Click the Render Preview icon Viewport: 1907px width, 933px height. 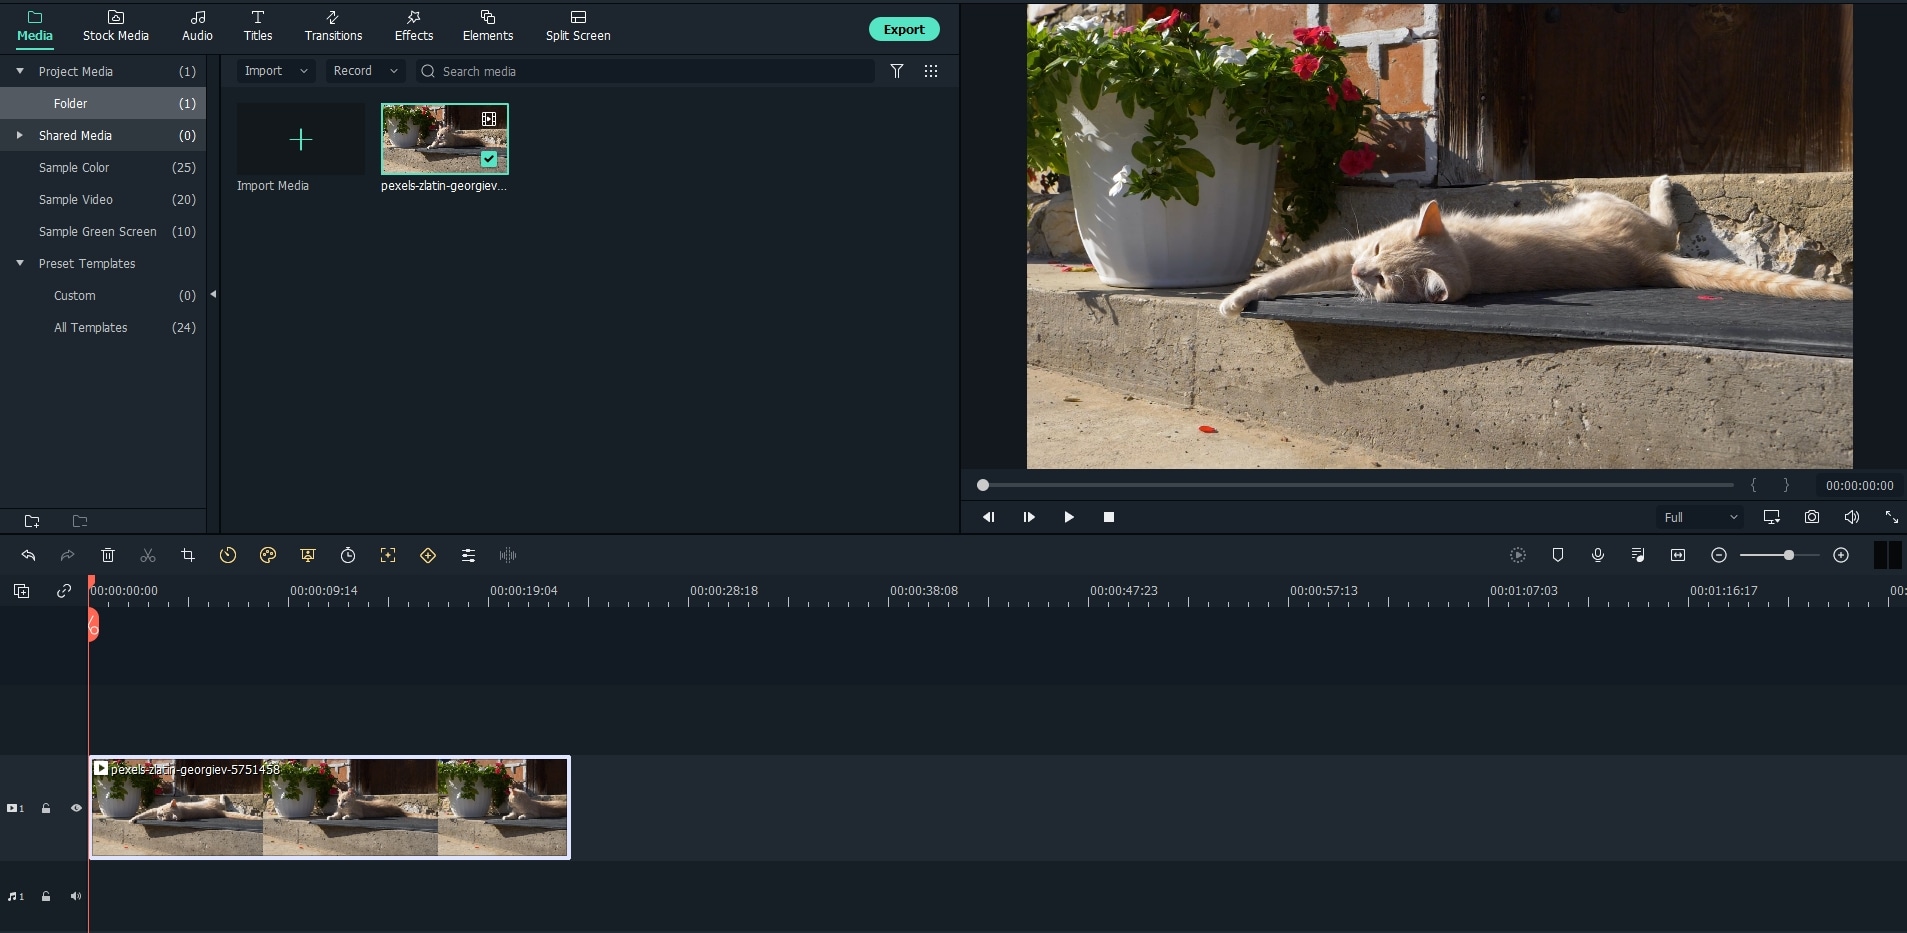click(x=1518, y=555)
